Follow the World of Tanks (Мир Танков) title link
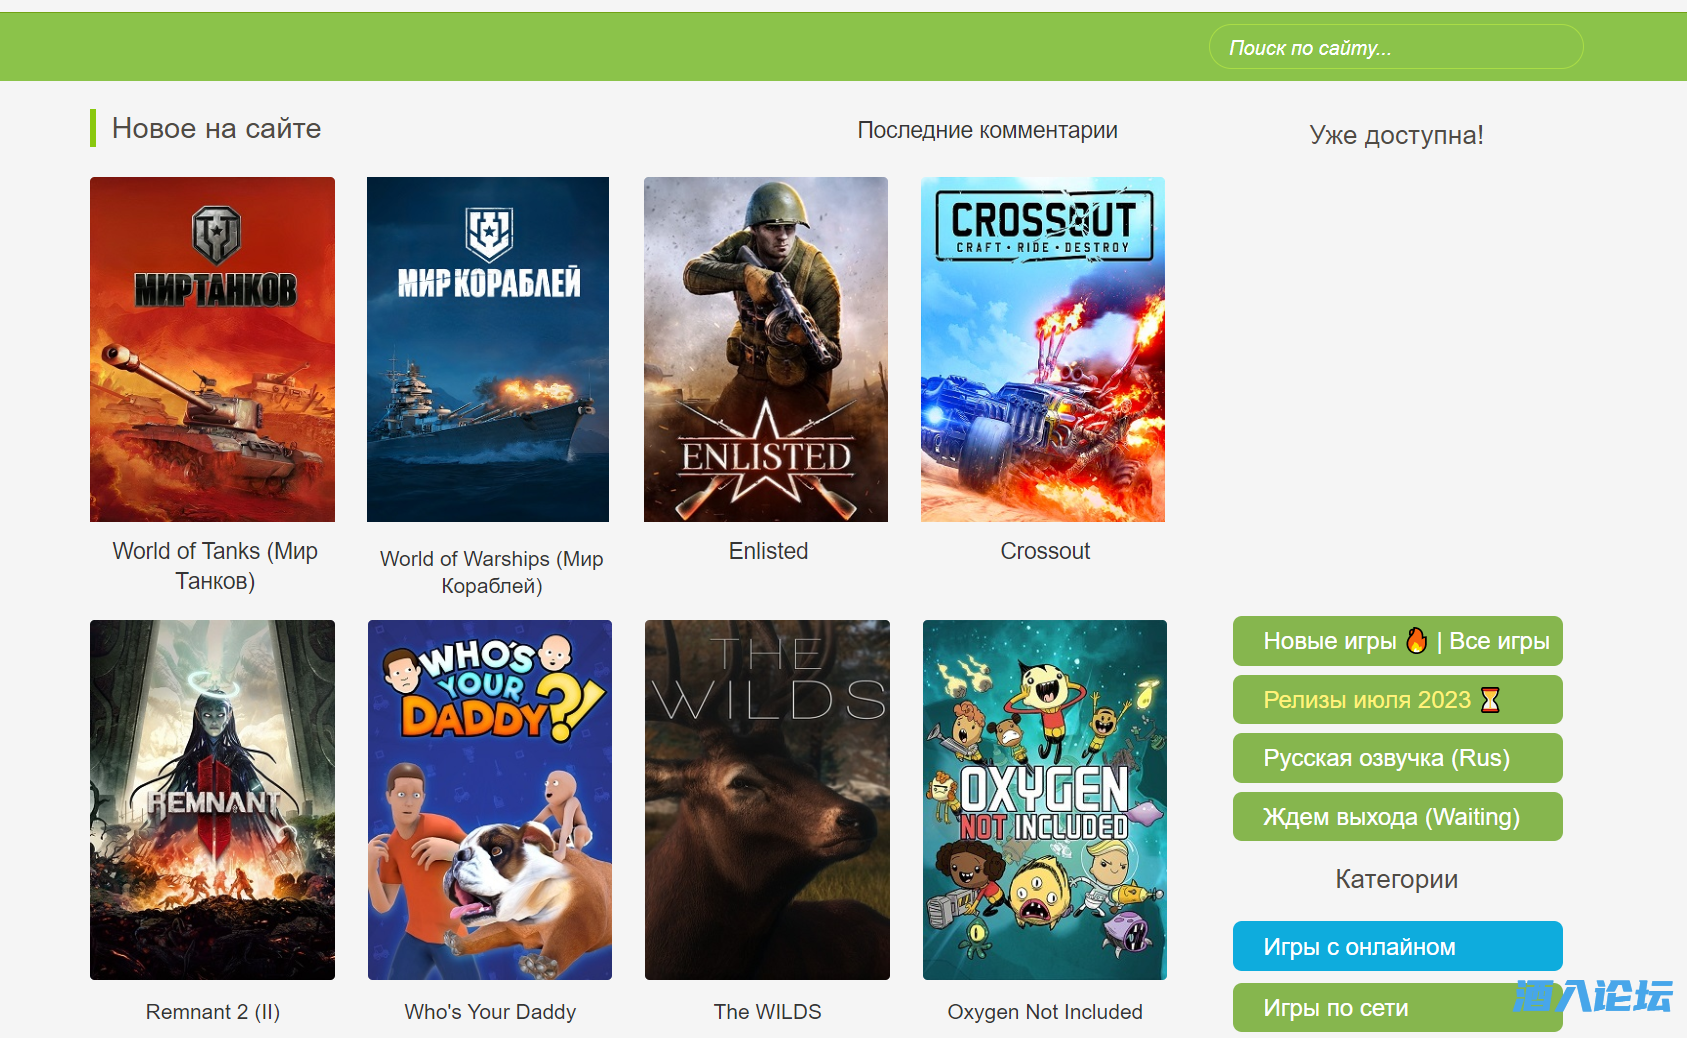The width and height of the screenshot is (1687, 1038). pos(215,566)
